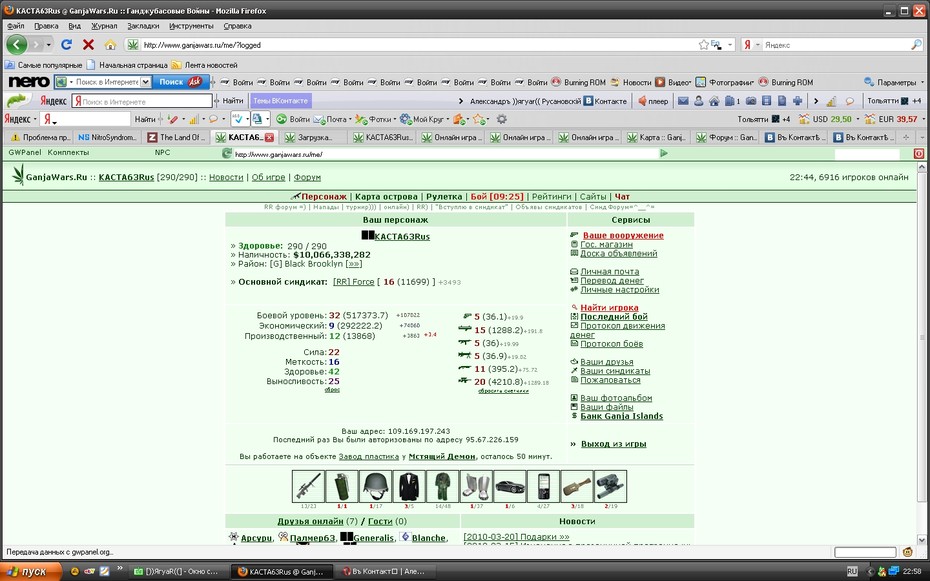This screenshot has height=581, width=930.
Task: Open the binoculars item in inventory
Action: [x=610, y=486]
